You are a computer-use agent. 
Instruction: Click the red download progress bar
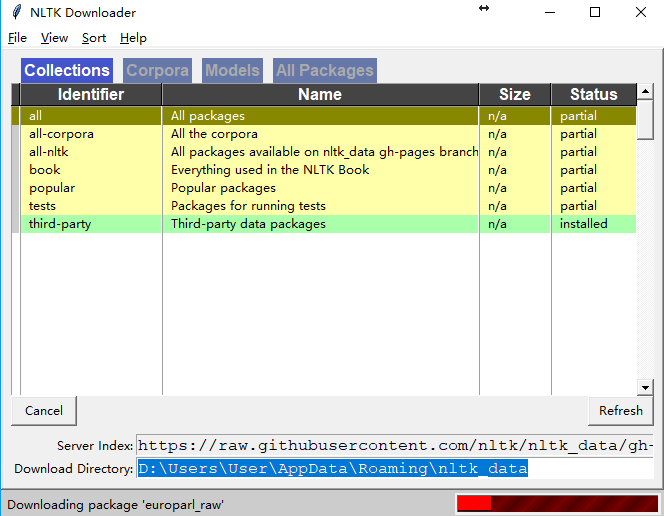[556, 504]
